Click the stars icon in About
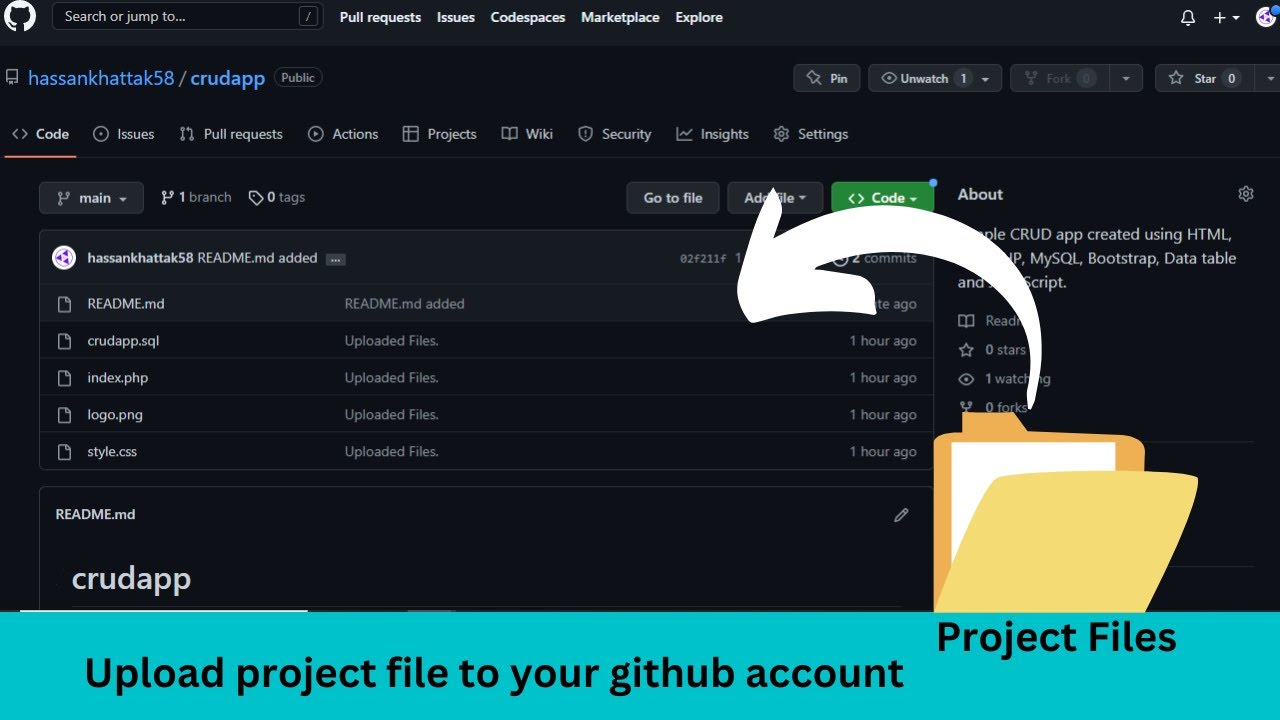1280x720 pixels. [966, 350]
